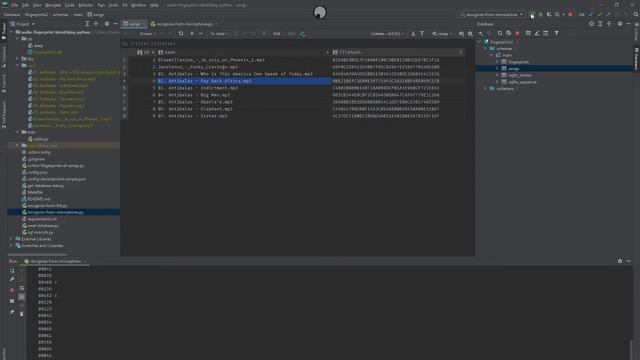
Task: Open the Window menu
Action: (x=138, y=5)
